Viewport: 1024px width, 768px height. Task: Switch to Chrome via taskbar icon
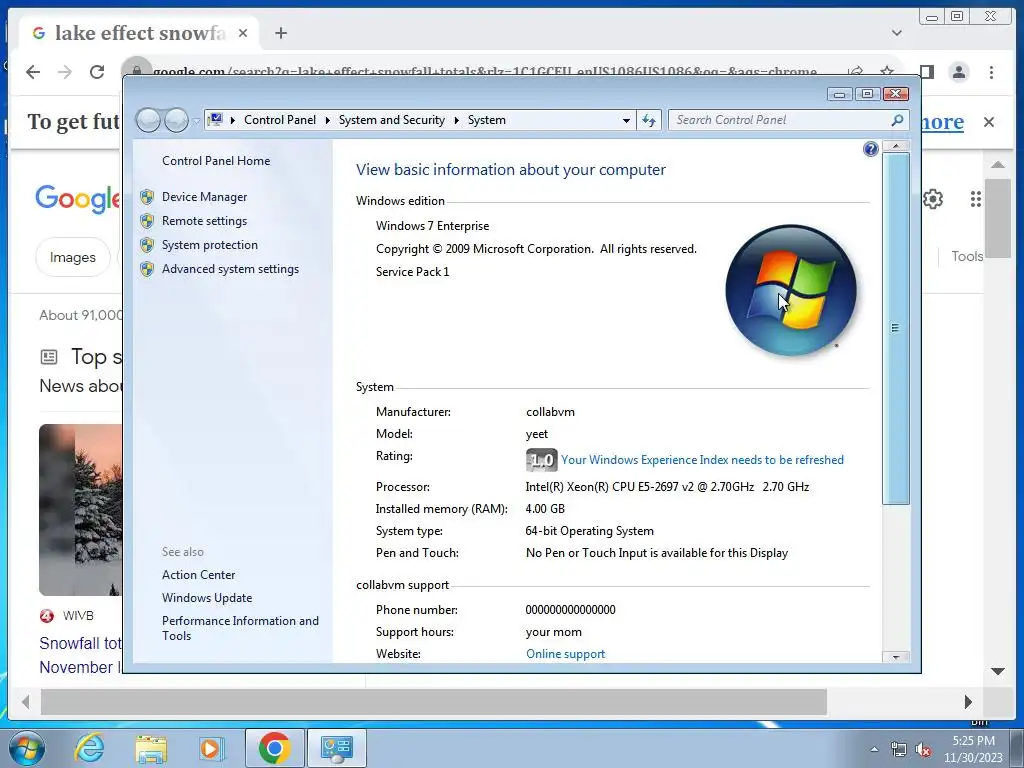click(274, 748)
